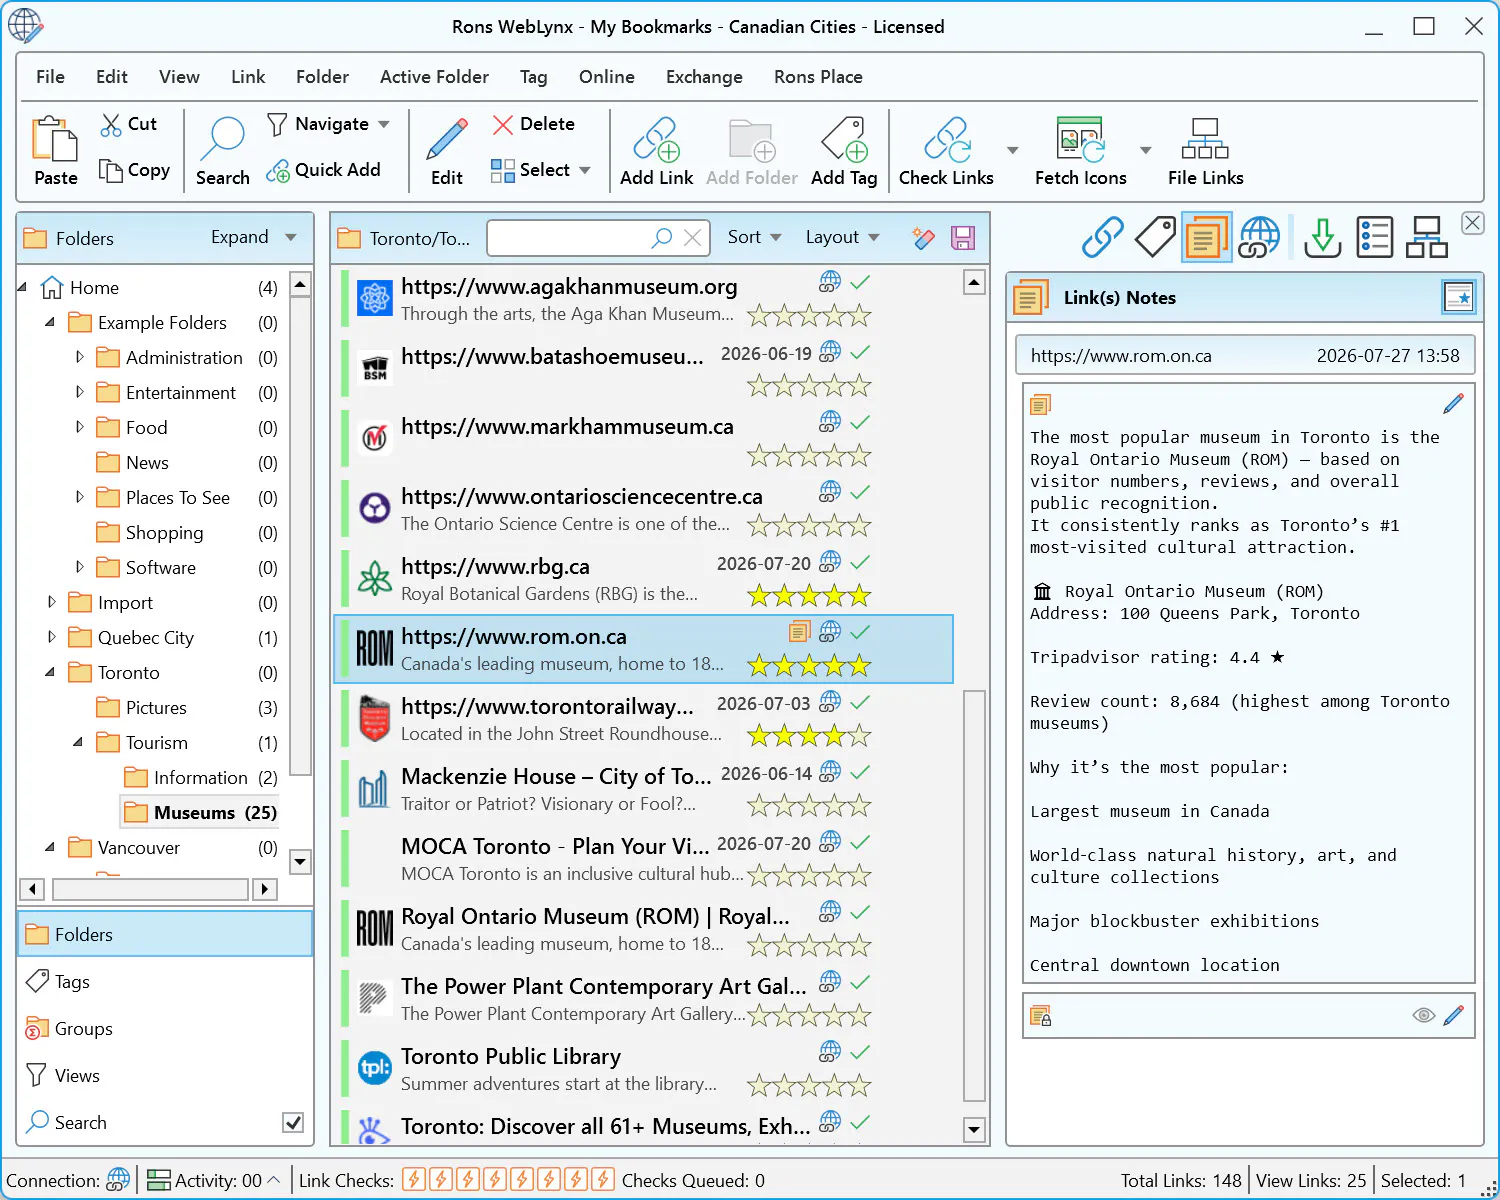The image size is (1500, 1200).
Task: Close the side panel with the X button
Action: (x=1473, y=223)
